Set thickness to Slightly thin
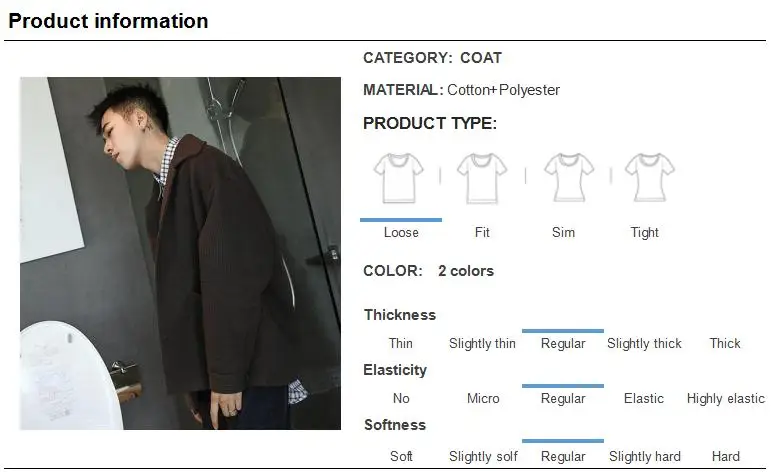775x472 pixels. click(482, 343)
